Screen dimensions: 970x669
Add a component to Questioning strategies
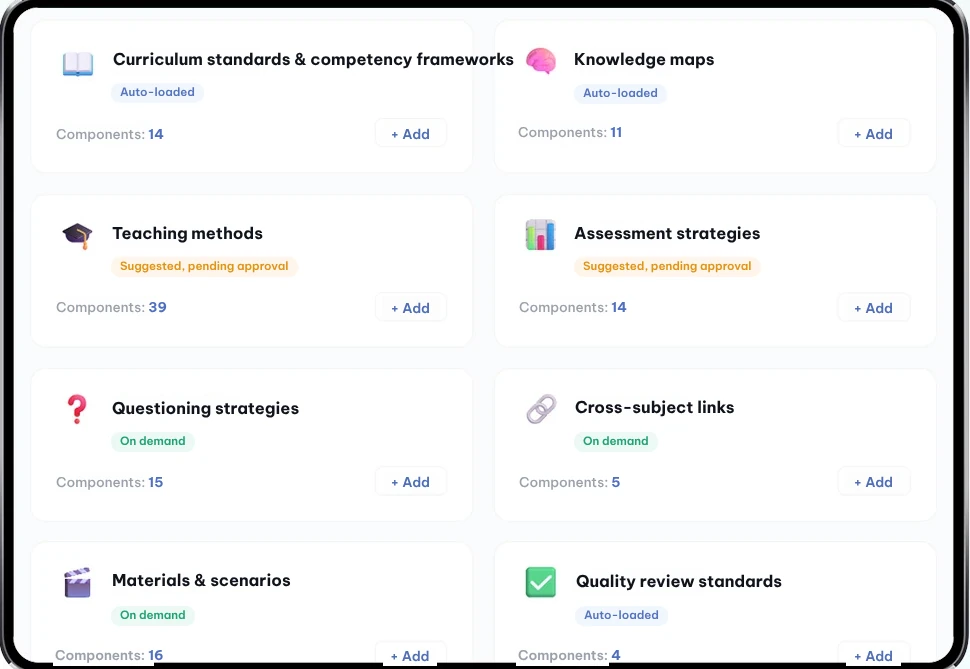click(x=411, y=481)
